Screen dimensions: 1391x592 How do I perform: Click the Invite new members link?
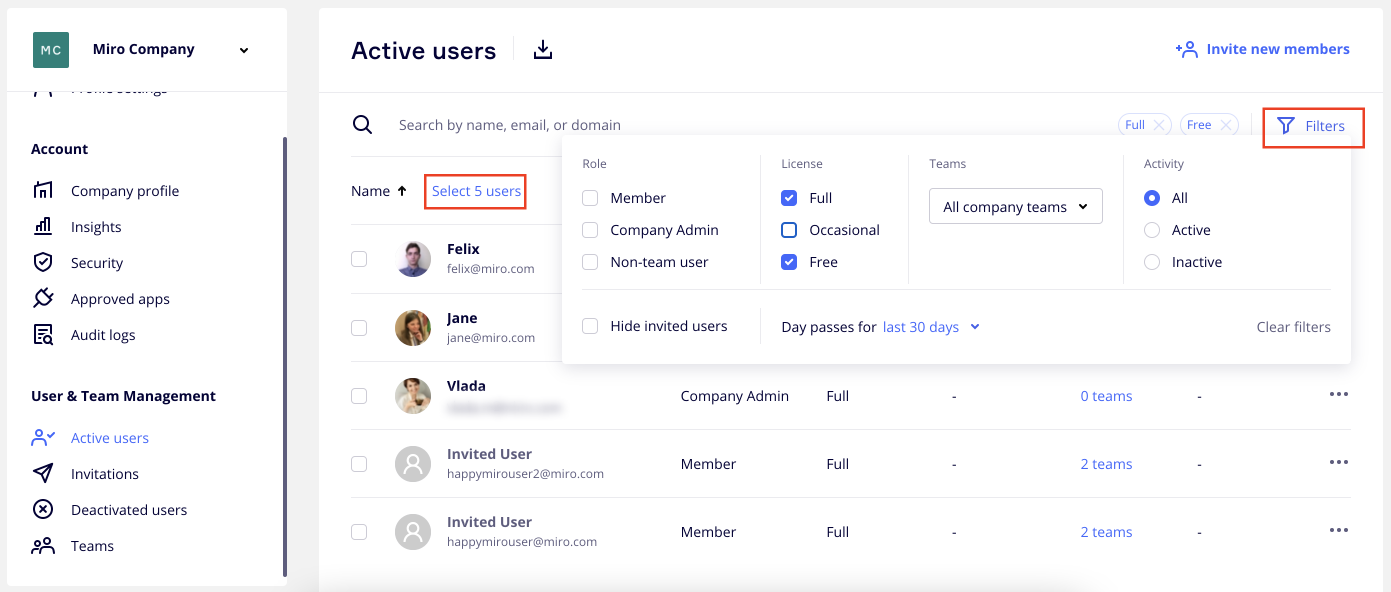point(1263,49)
